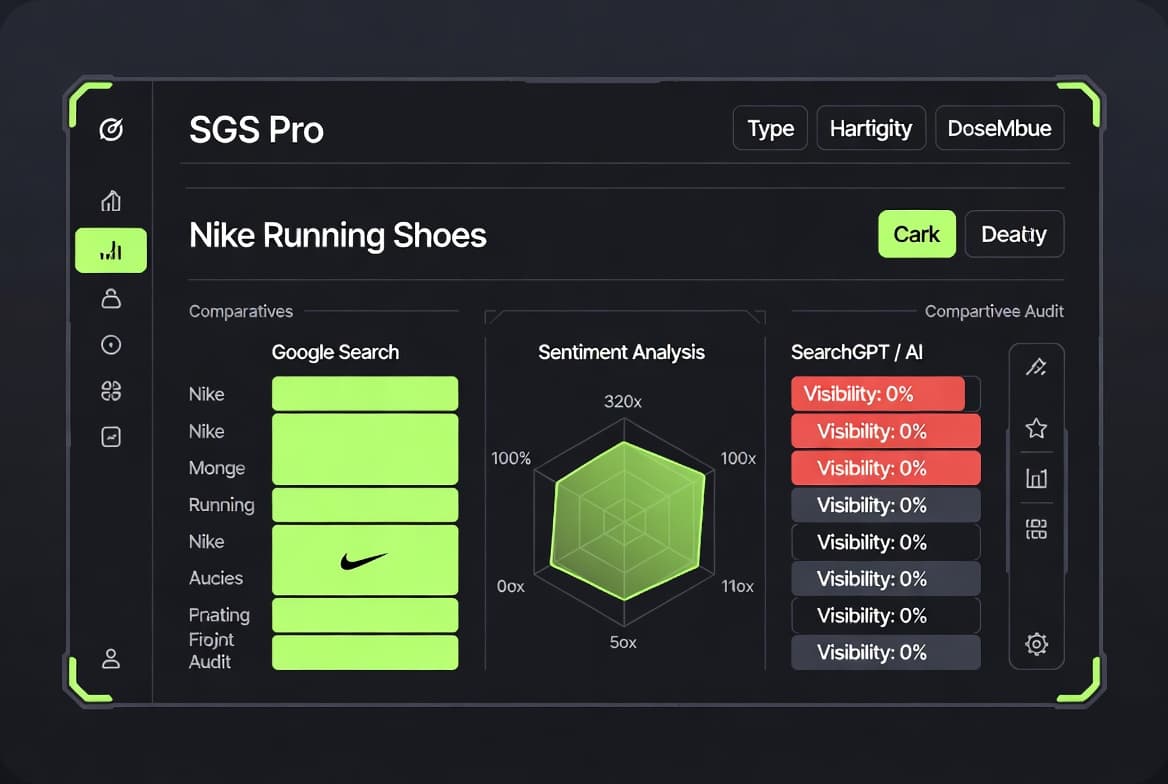
Task: Select the trending chart badge icon in sidebar
Action: point(110,437)
